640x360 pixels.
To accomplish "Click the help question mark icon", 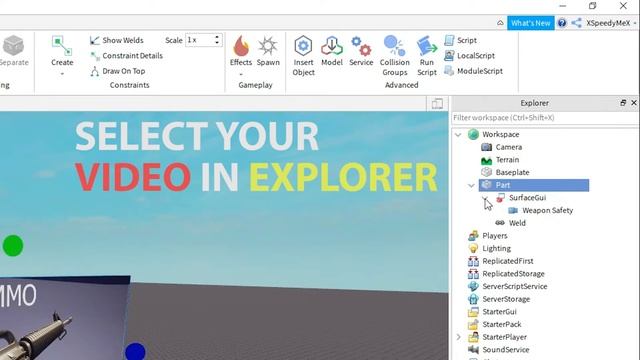I will tap(562, 23).
